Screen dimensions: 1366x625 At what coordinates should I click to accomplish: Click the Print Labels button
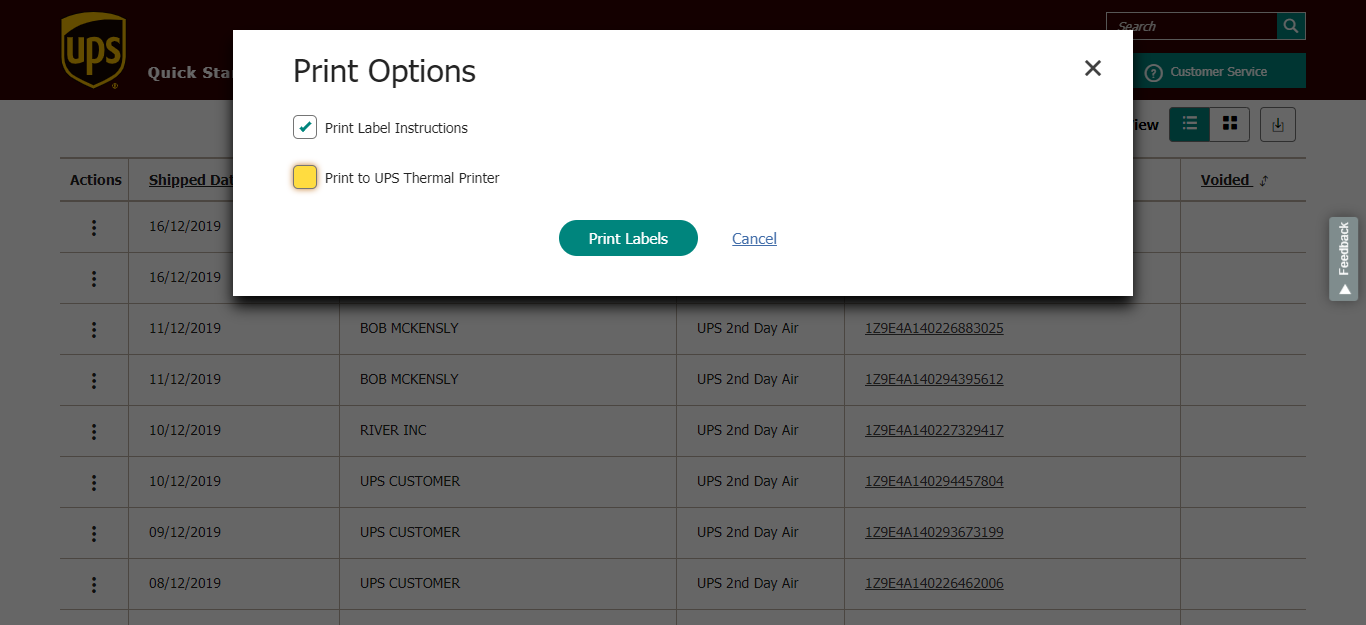[627, 238]
